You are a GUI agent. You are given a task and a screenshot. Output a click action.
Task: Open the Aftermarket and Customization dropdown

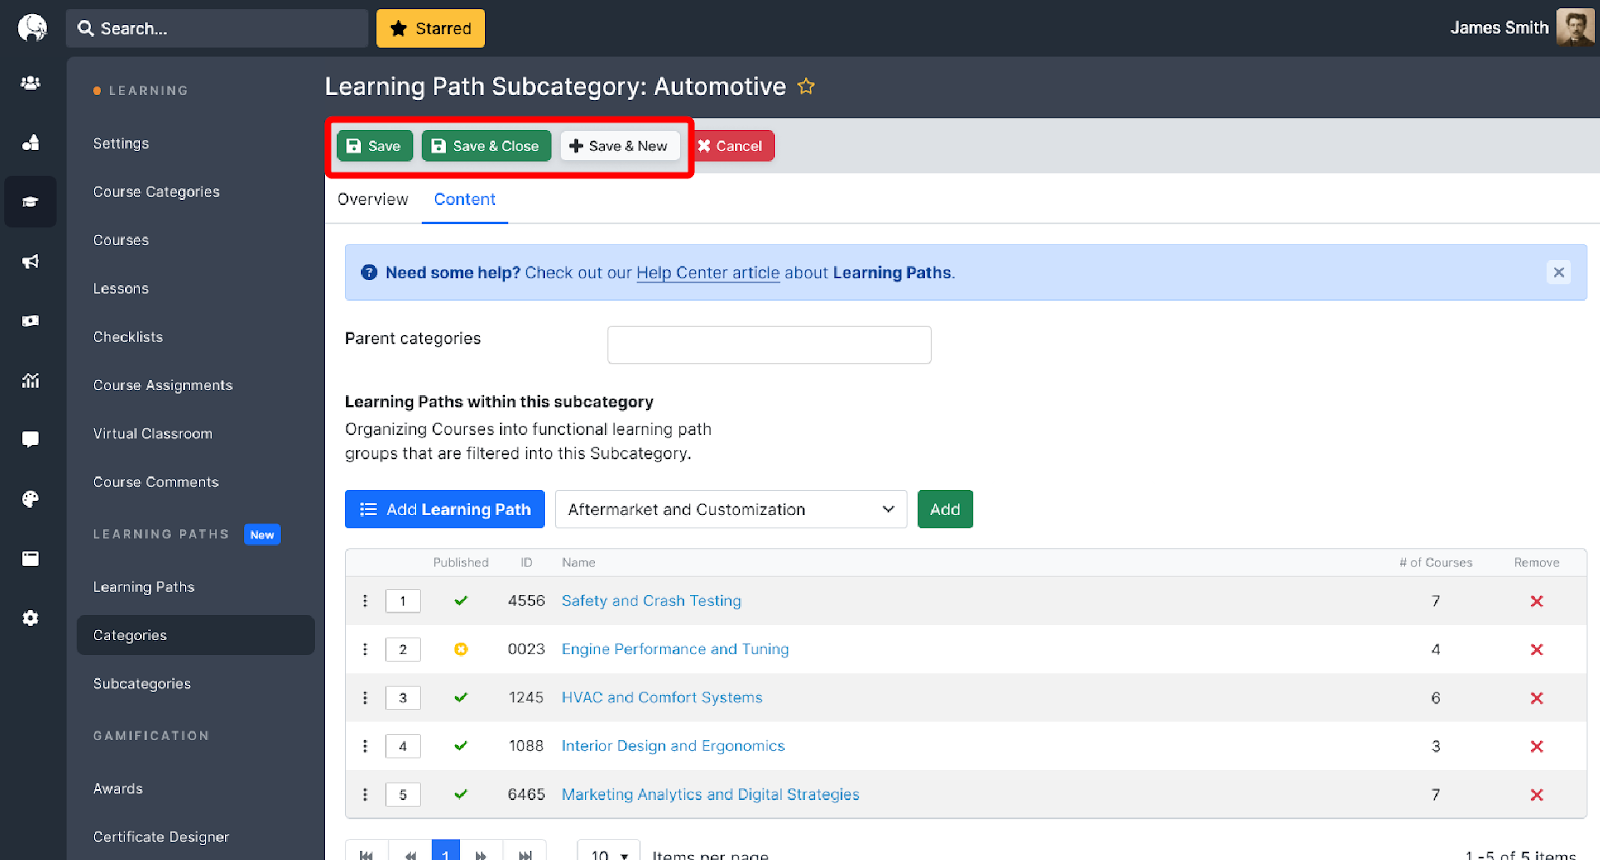(730, 509)
